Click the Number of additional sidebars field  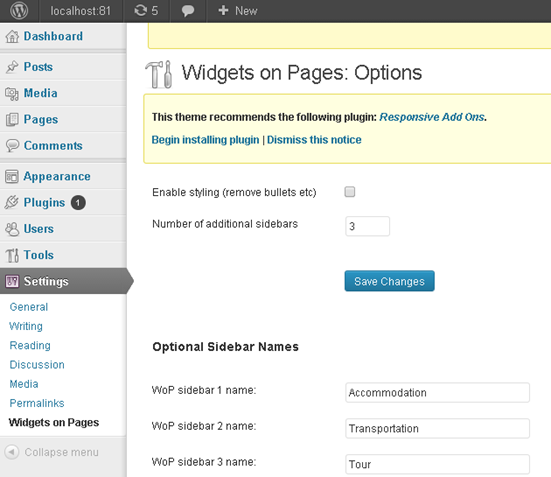pyautogui.click(x=367, y=226)
